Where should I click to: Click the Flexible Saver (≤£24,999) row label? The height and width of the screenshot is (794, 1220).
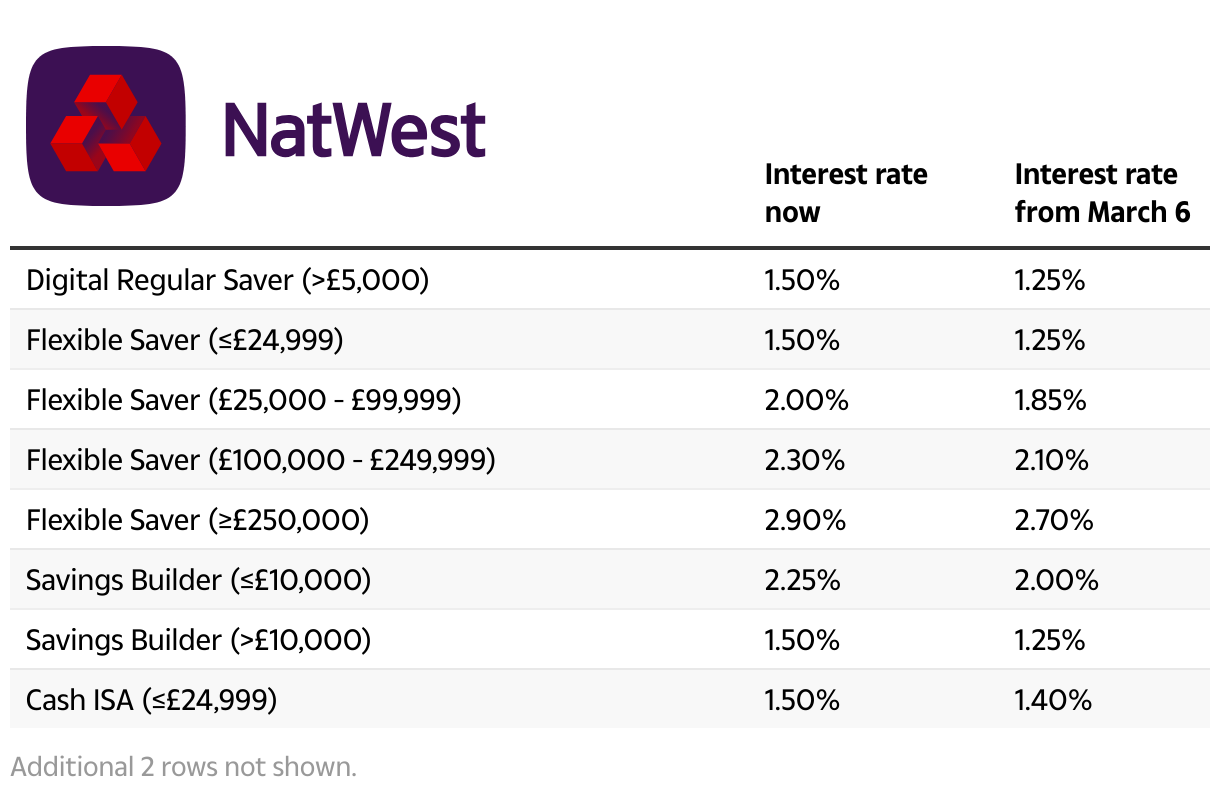coord(185,341)
